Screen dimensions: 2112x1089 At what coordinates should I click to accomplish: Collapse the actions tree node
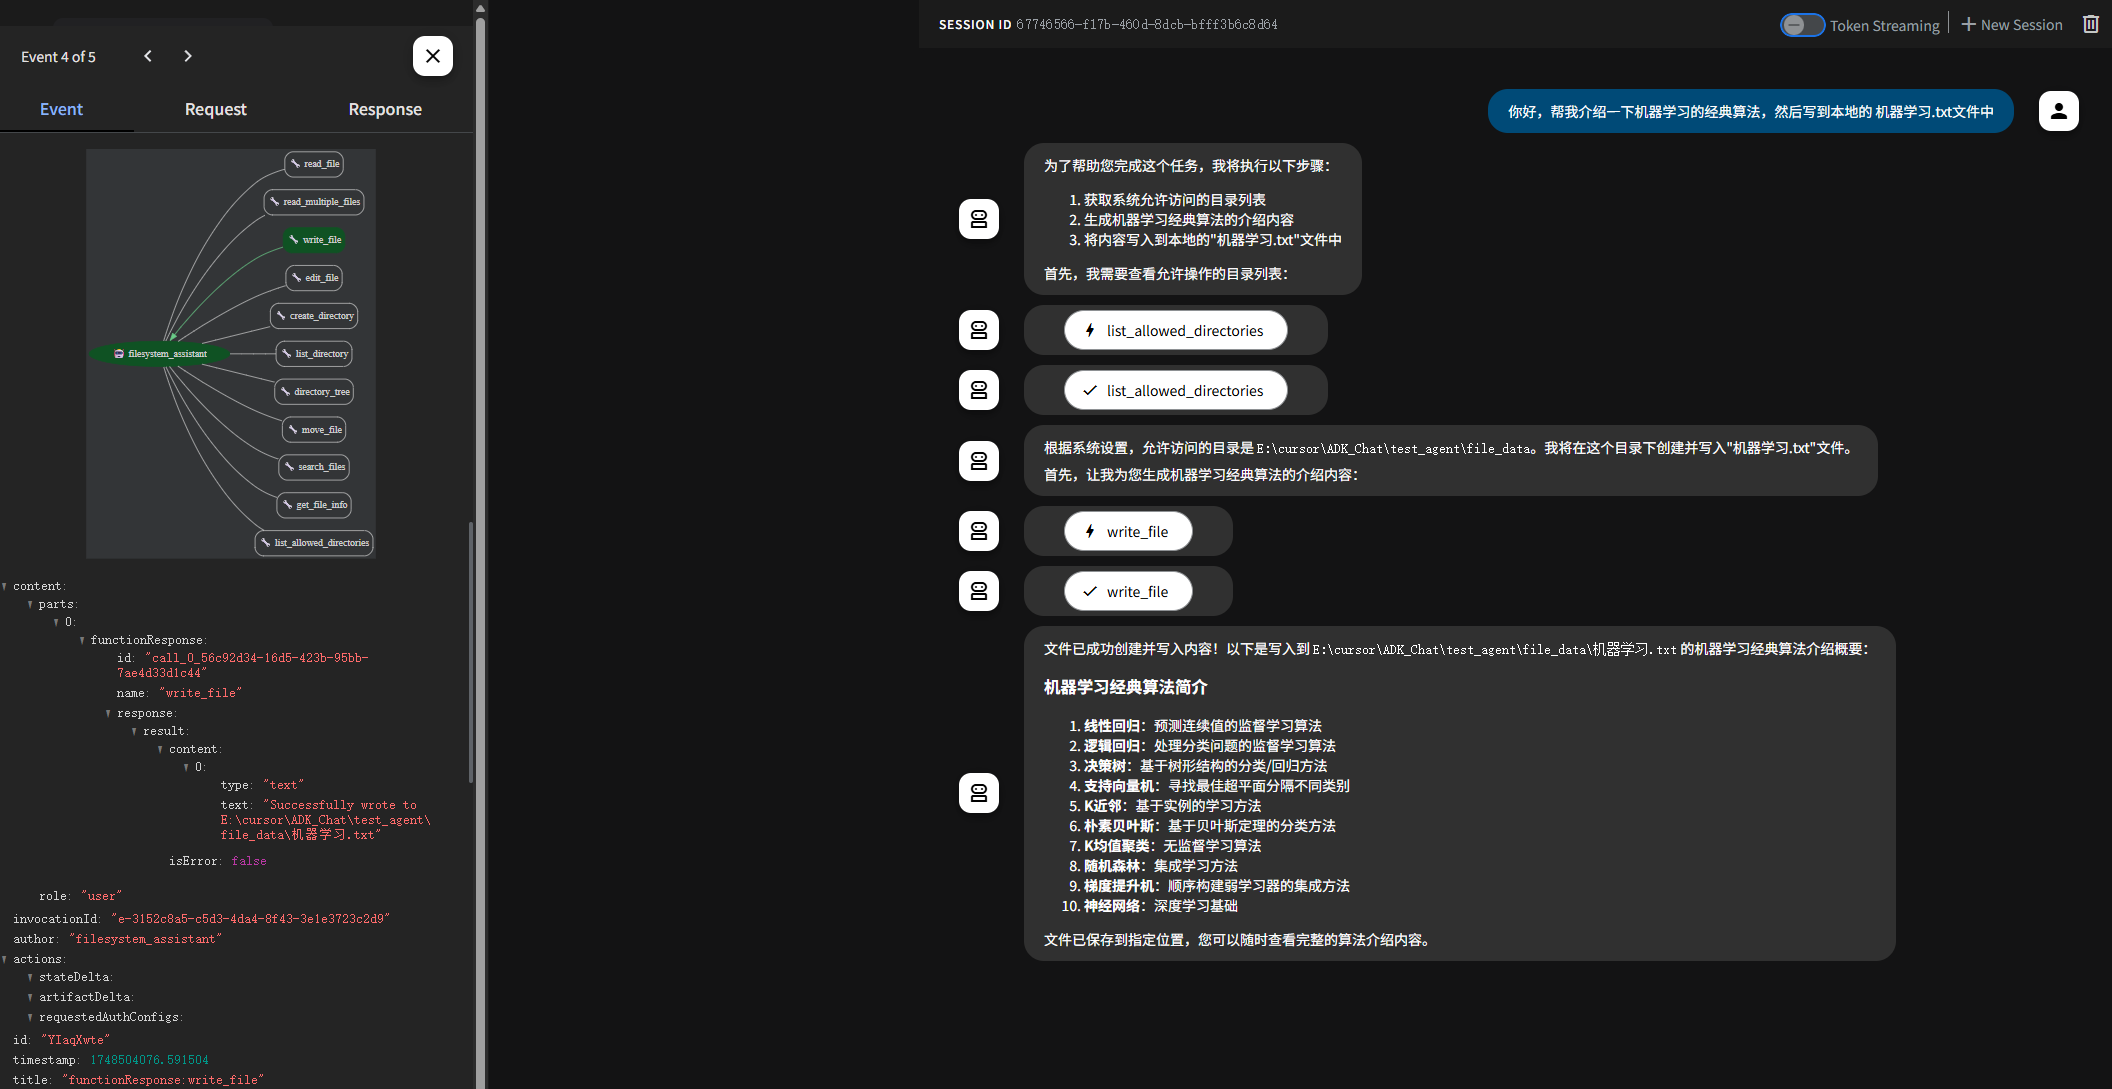pos(5,959)
